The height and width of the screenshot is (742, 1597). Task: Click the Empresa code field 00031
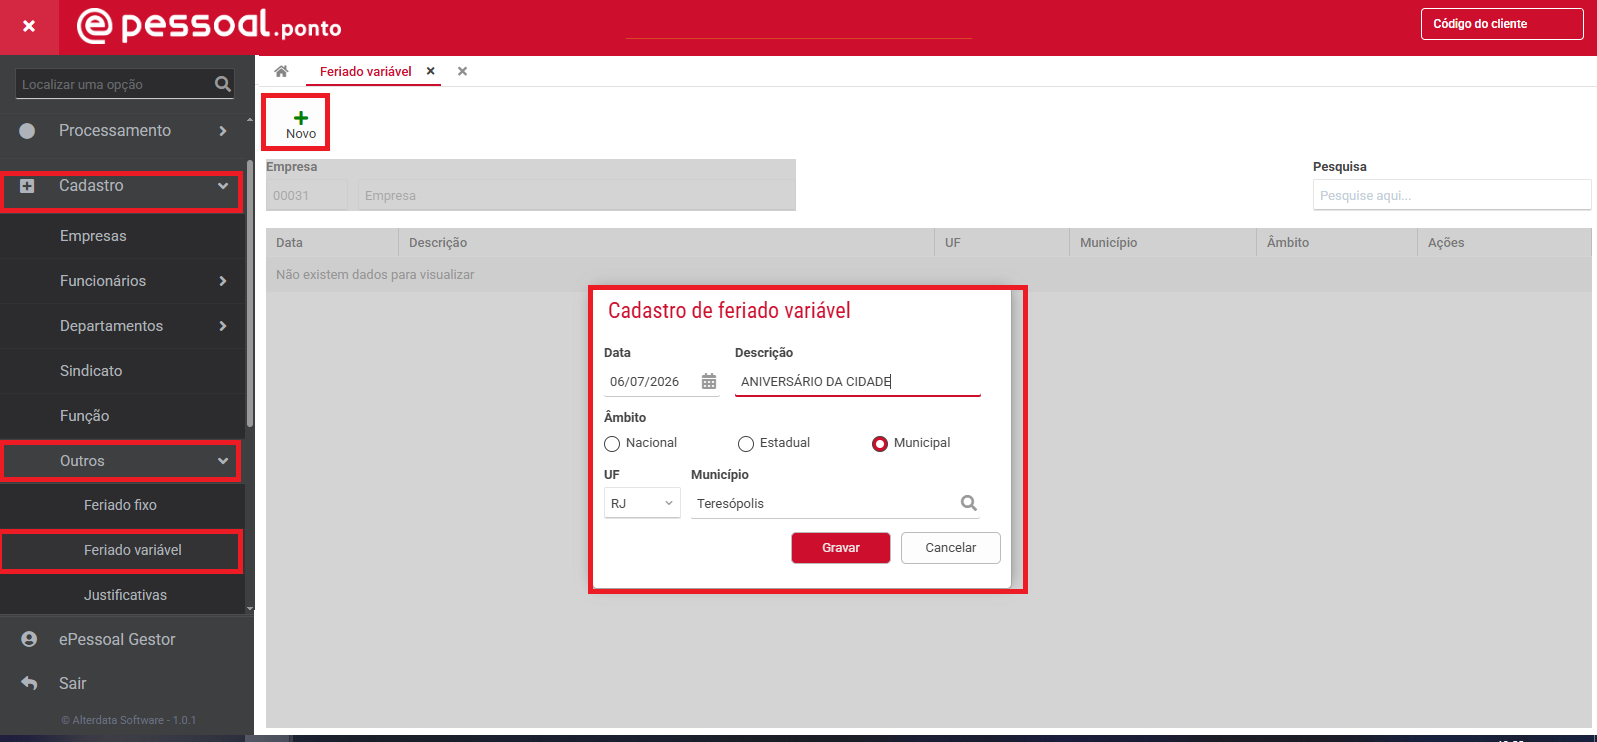(307, 195)
